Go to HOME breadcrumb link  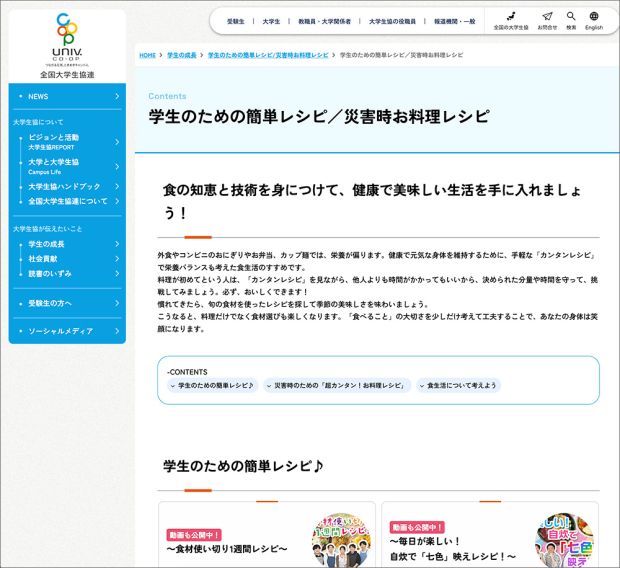coord(147,55)
